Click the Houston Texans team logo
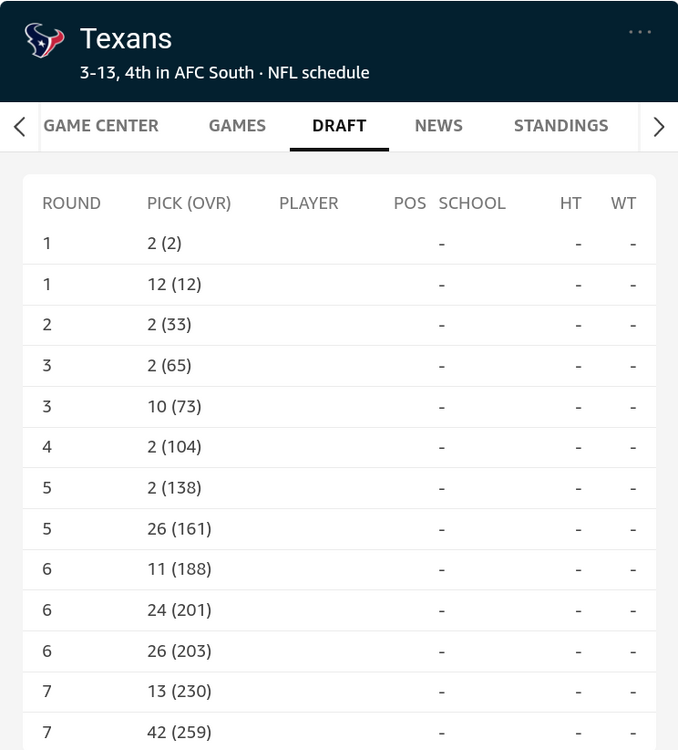 coord(44,41)
